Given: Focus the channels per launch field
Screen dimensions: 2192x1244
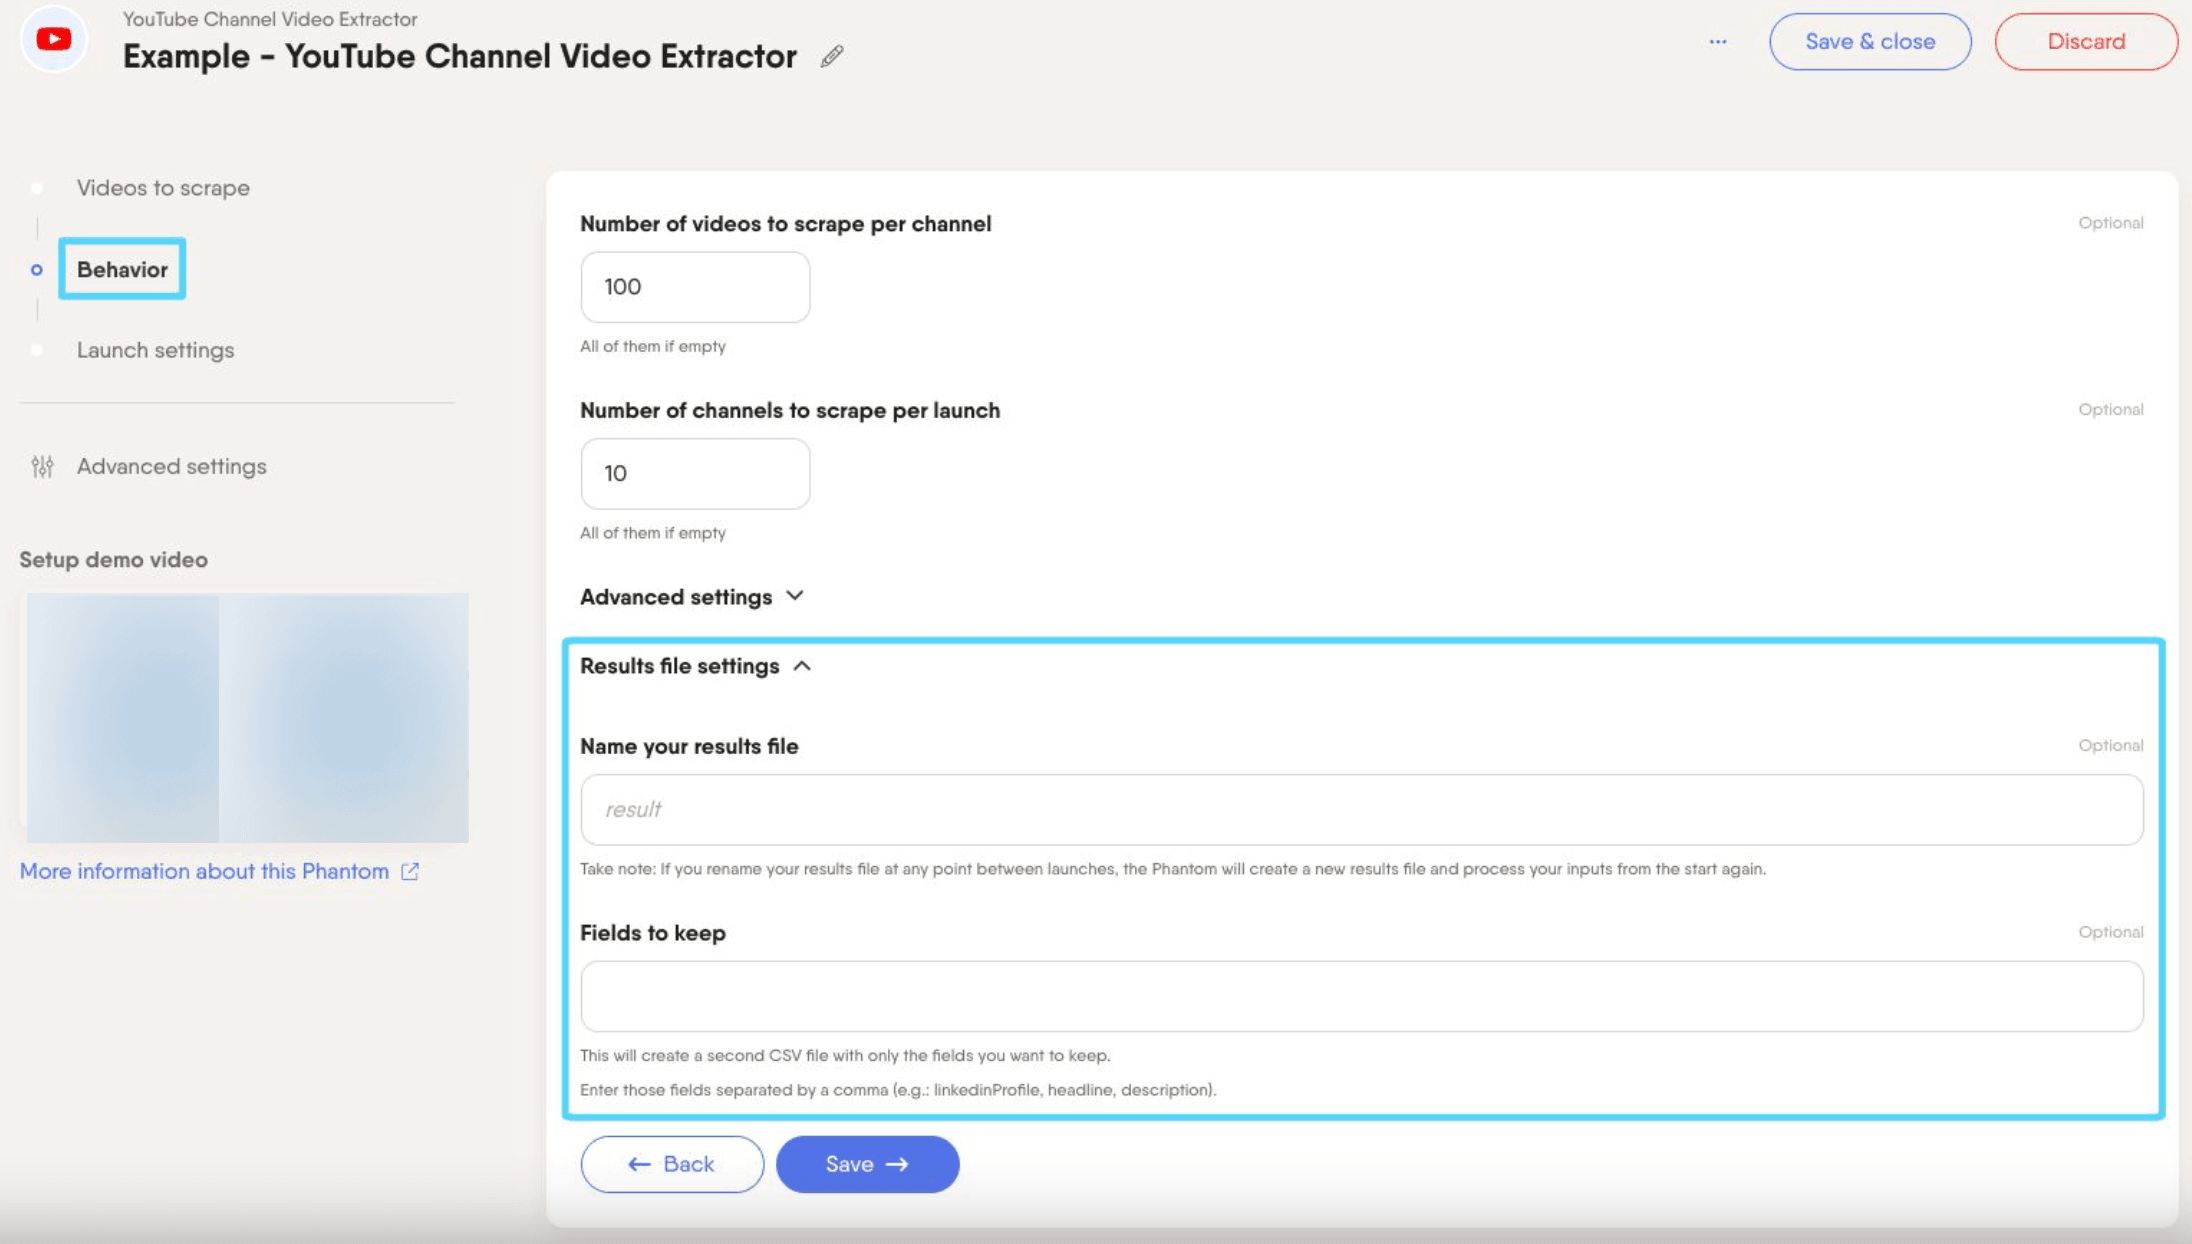Looking at the screenshot, I should click(x=695, y=474).
